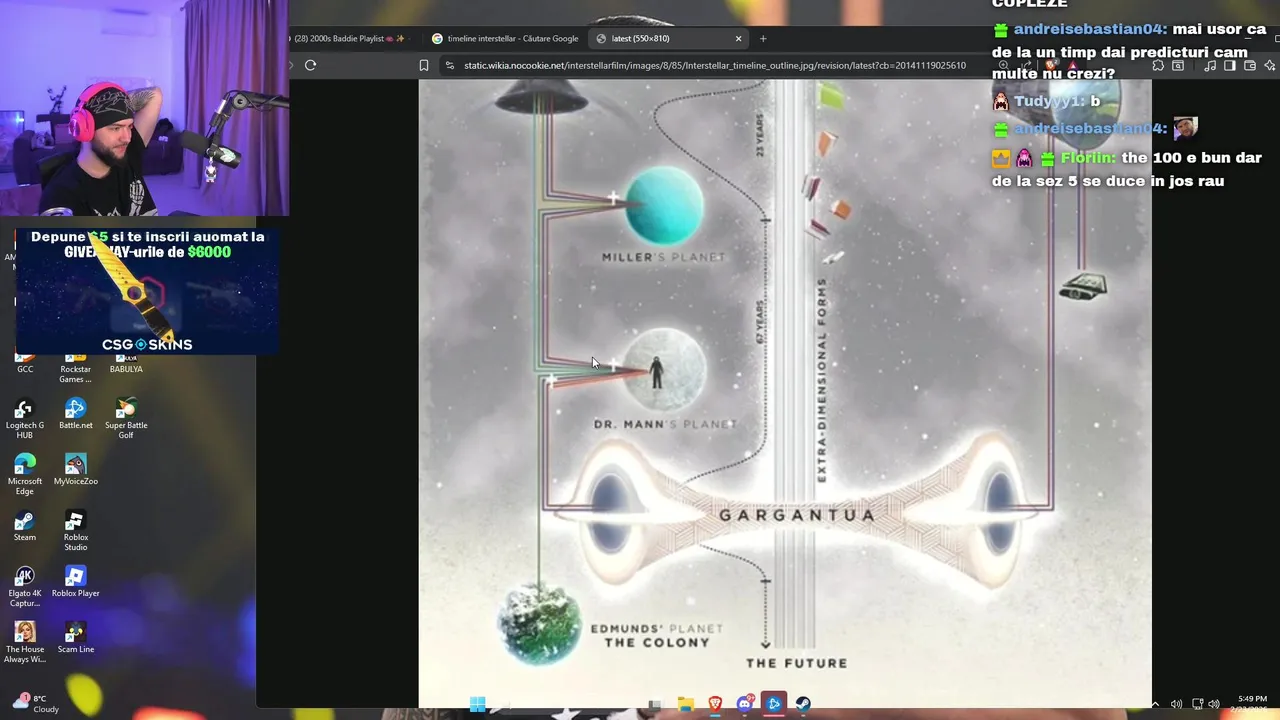Open the Rockstar Games desktop shortcut
Viewport: 1280px width, 720px height.
(x=75, y=367)
